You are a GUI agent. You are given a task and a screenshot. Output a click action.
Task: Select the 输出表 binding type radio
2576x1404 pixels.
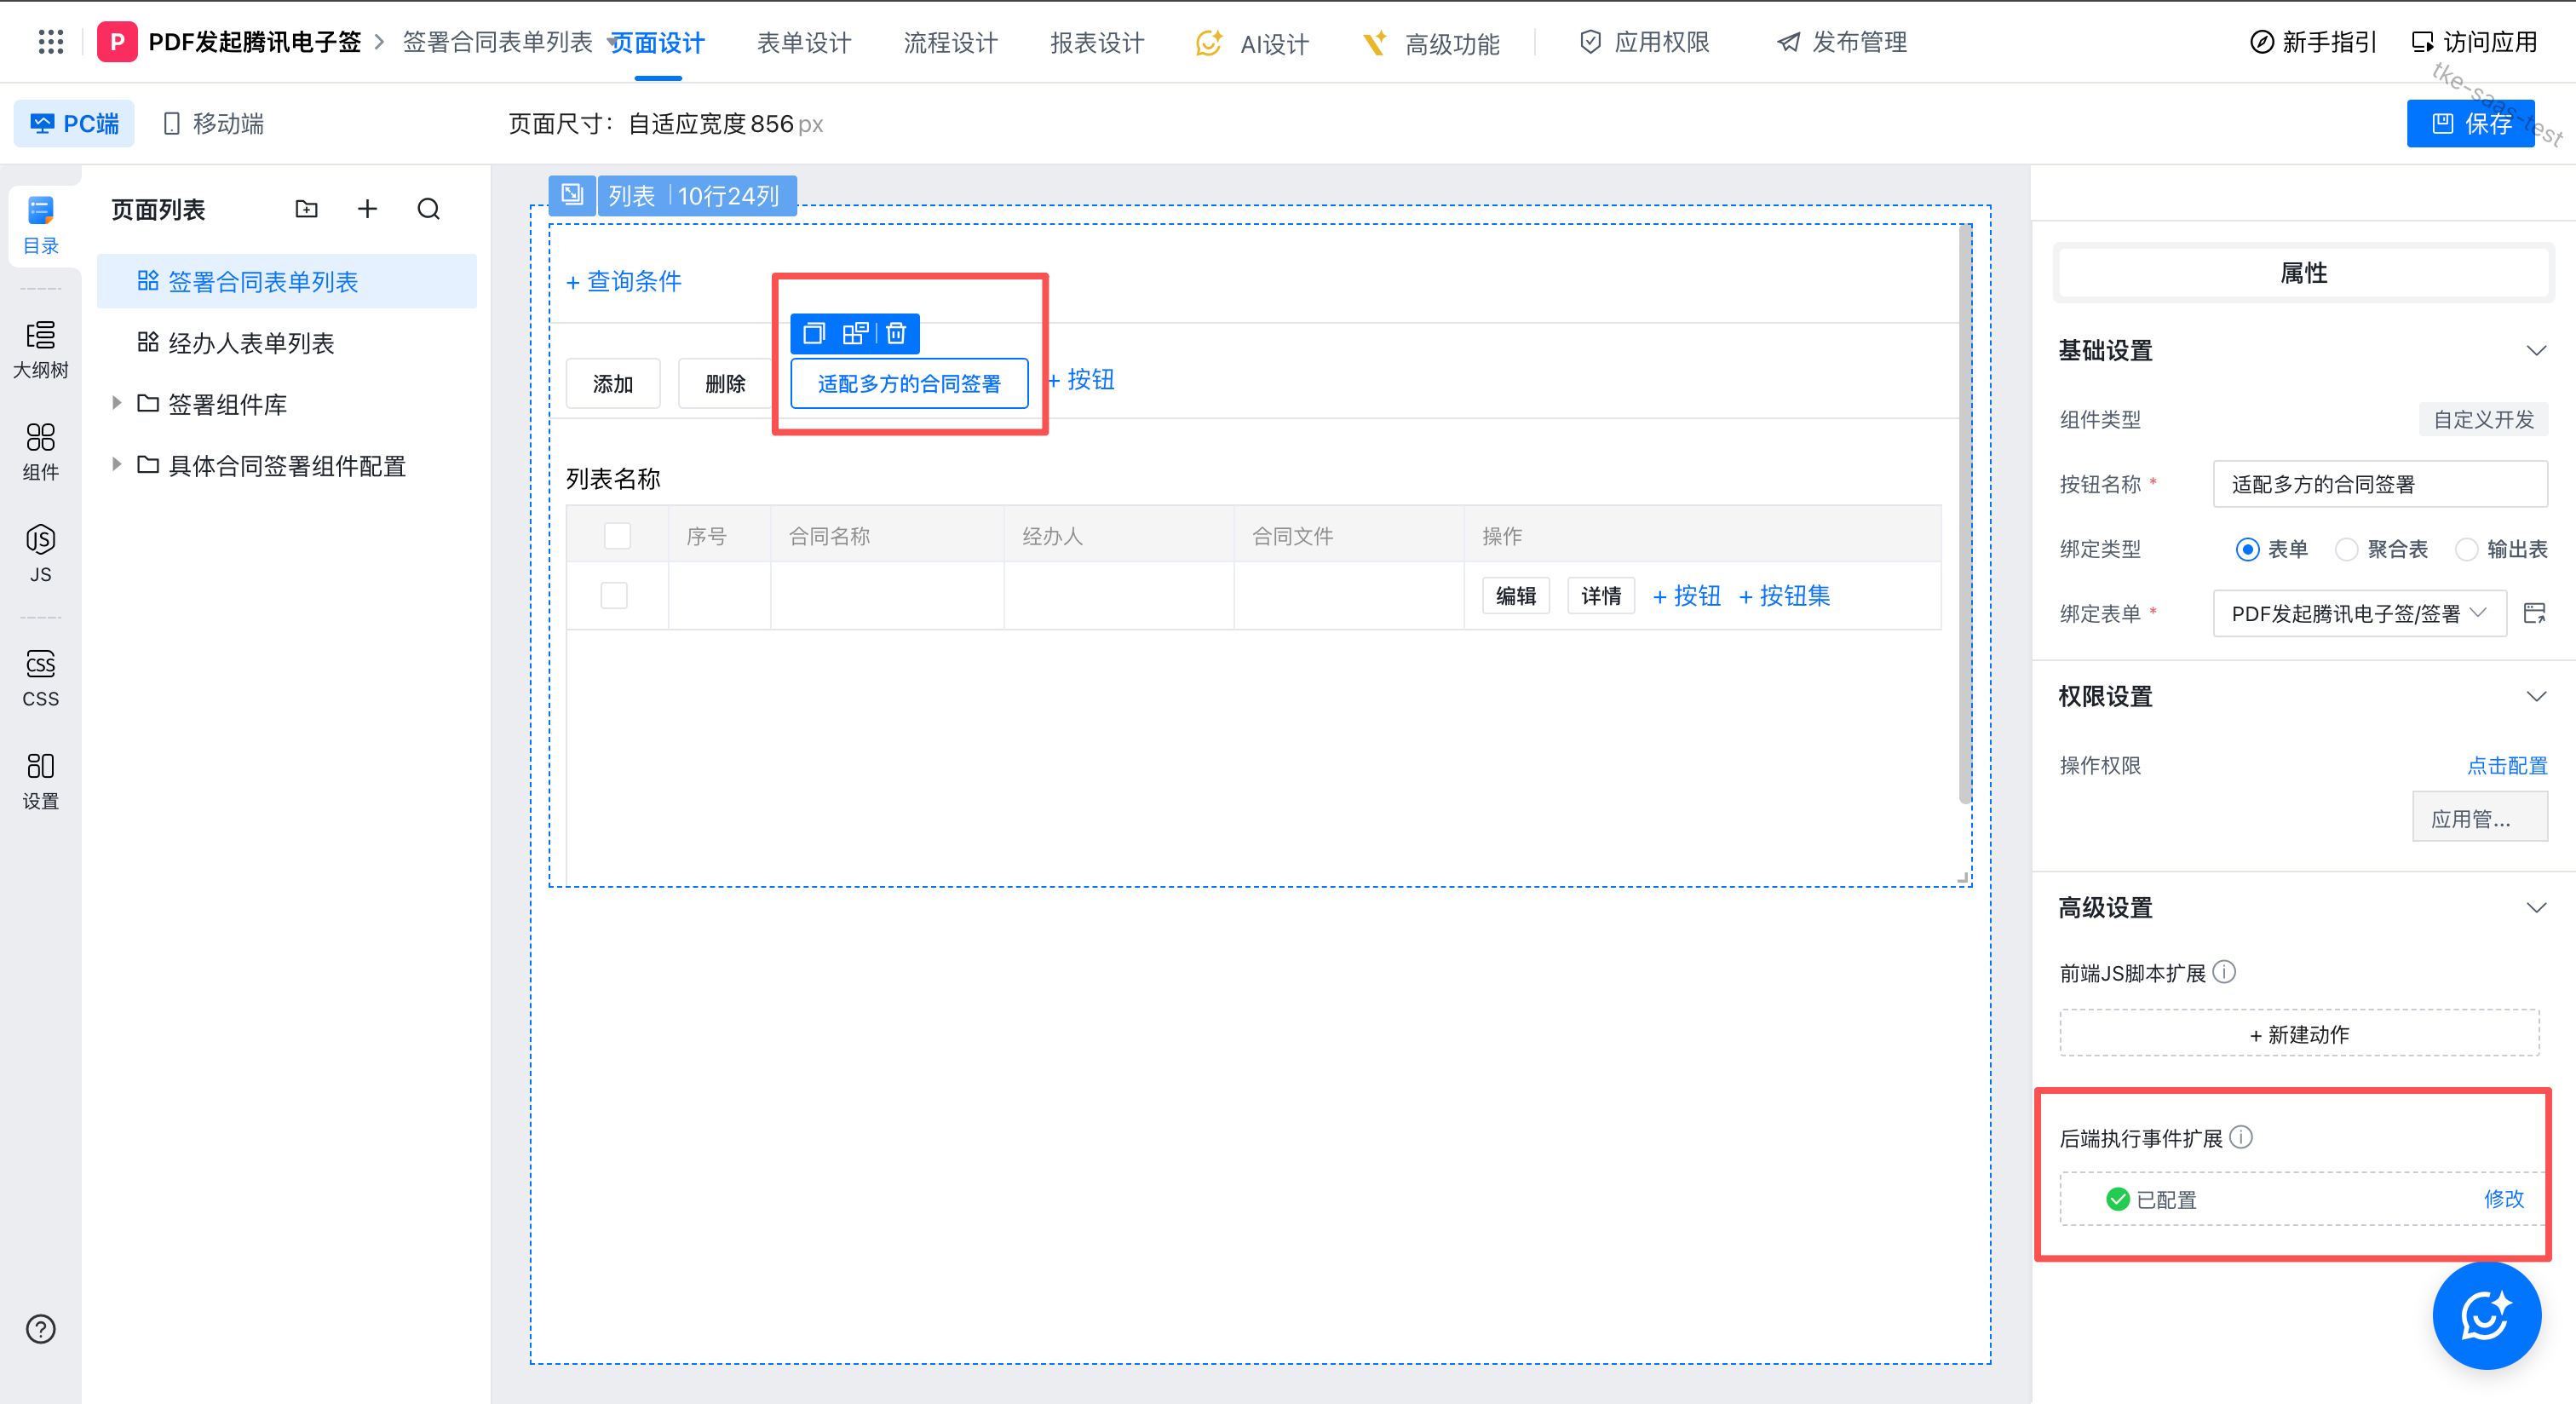2466,549
